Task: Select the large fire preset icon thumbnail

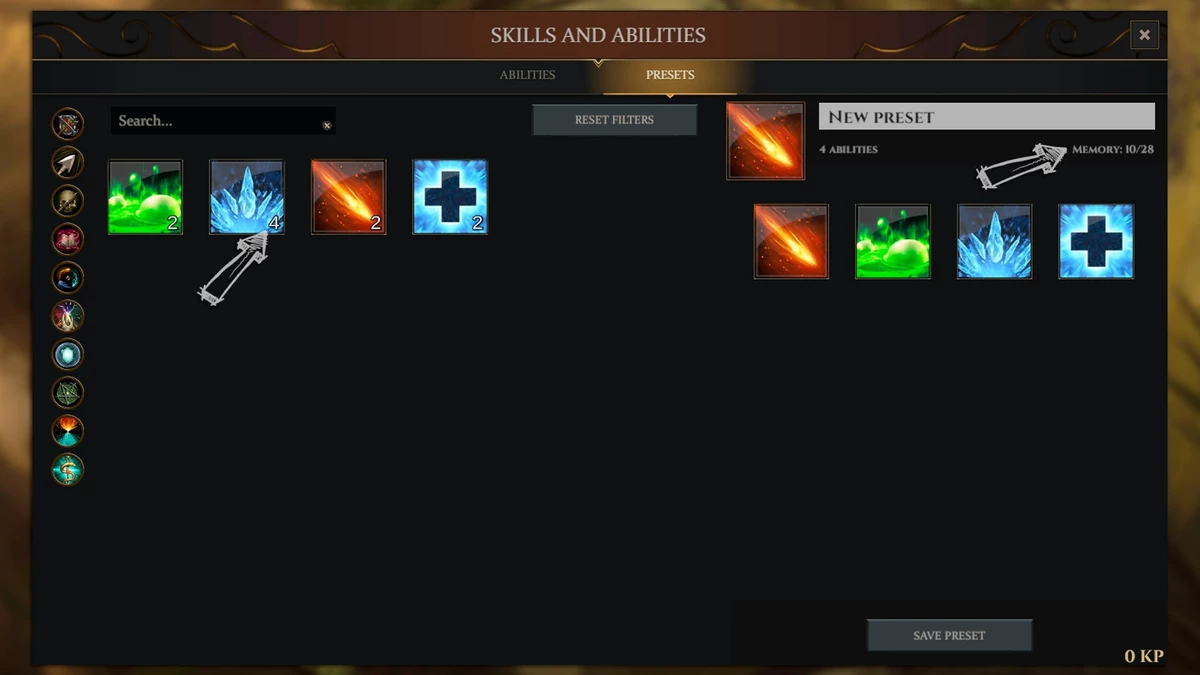Action: pyautogui.click(x=766, y=141)
